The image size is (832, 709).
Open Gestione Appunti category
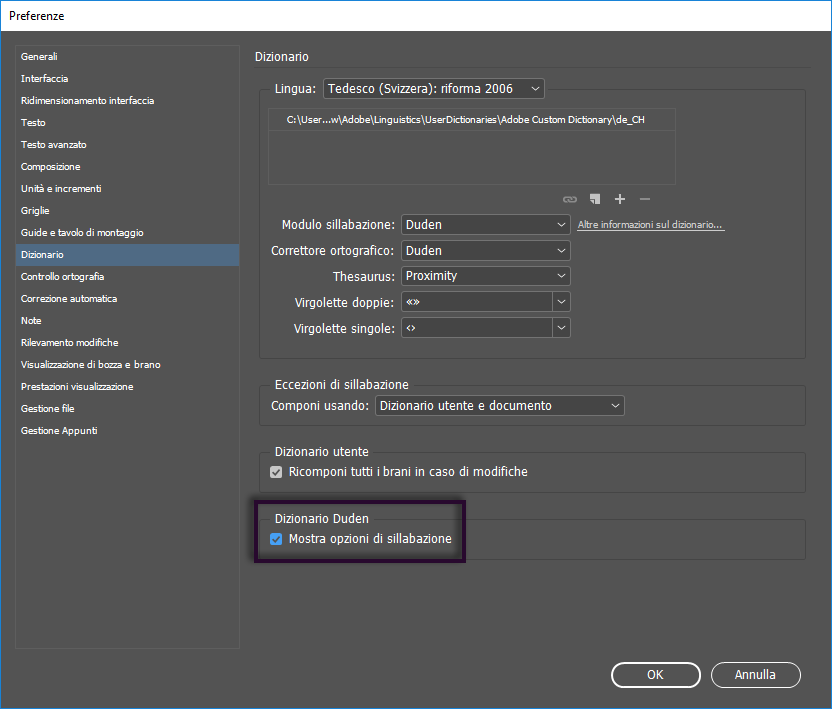click(127, 431)
